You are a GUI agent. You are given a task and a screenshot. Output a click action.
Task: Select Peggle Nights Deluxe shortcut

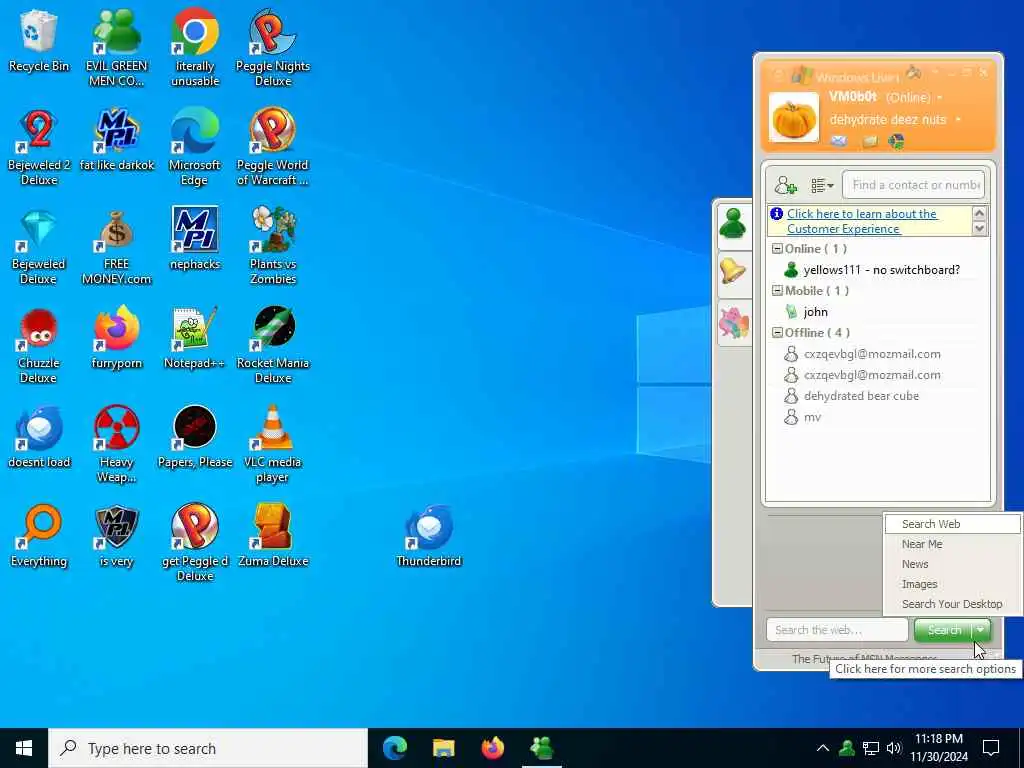[273, 48]
